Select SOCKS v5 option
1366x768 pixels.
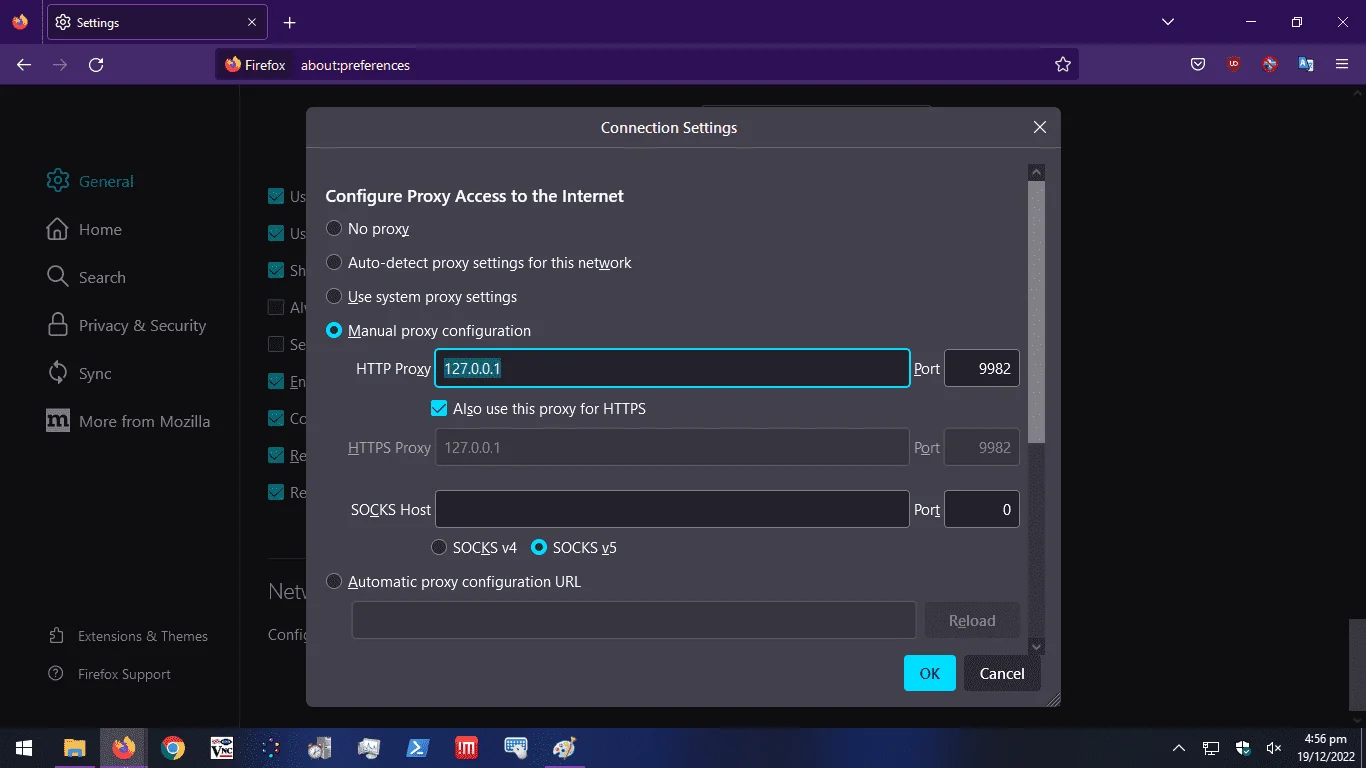539,547
